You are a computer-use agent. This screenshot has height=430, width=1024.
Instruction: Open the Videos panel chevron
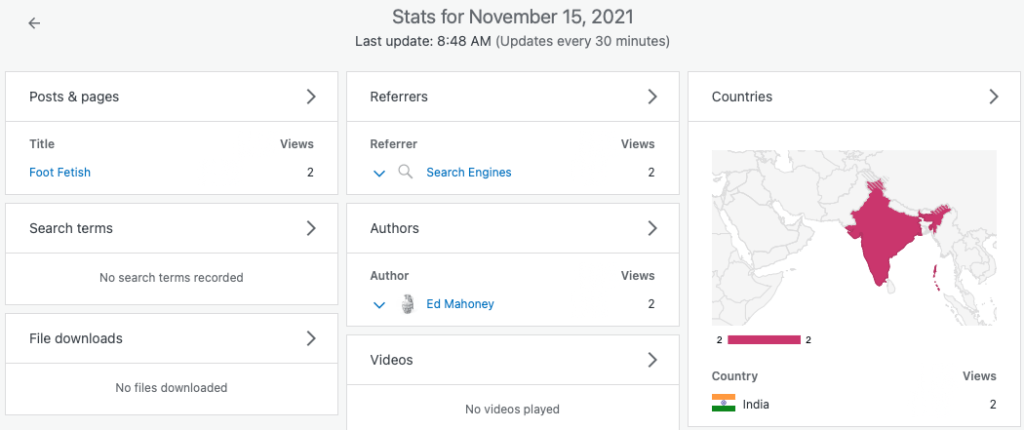[652, 359]
